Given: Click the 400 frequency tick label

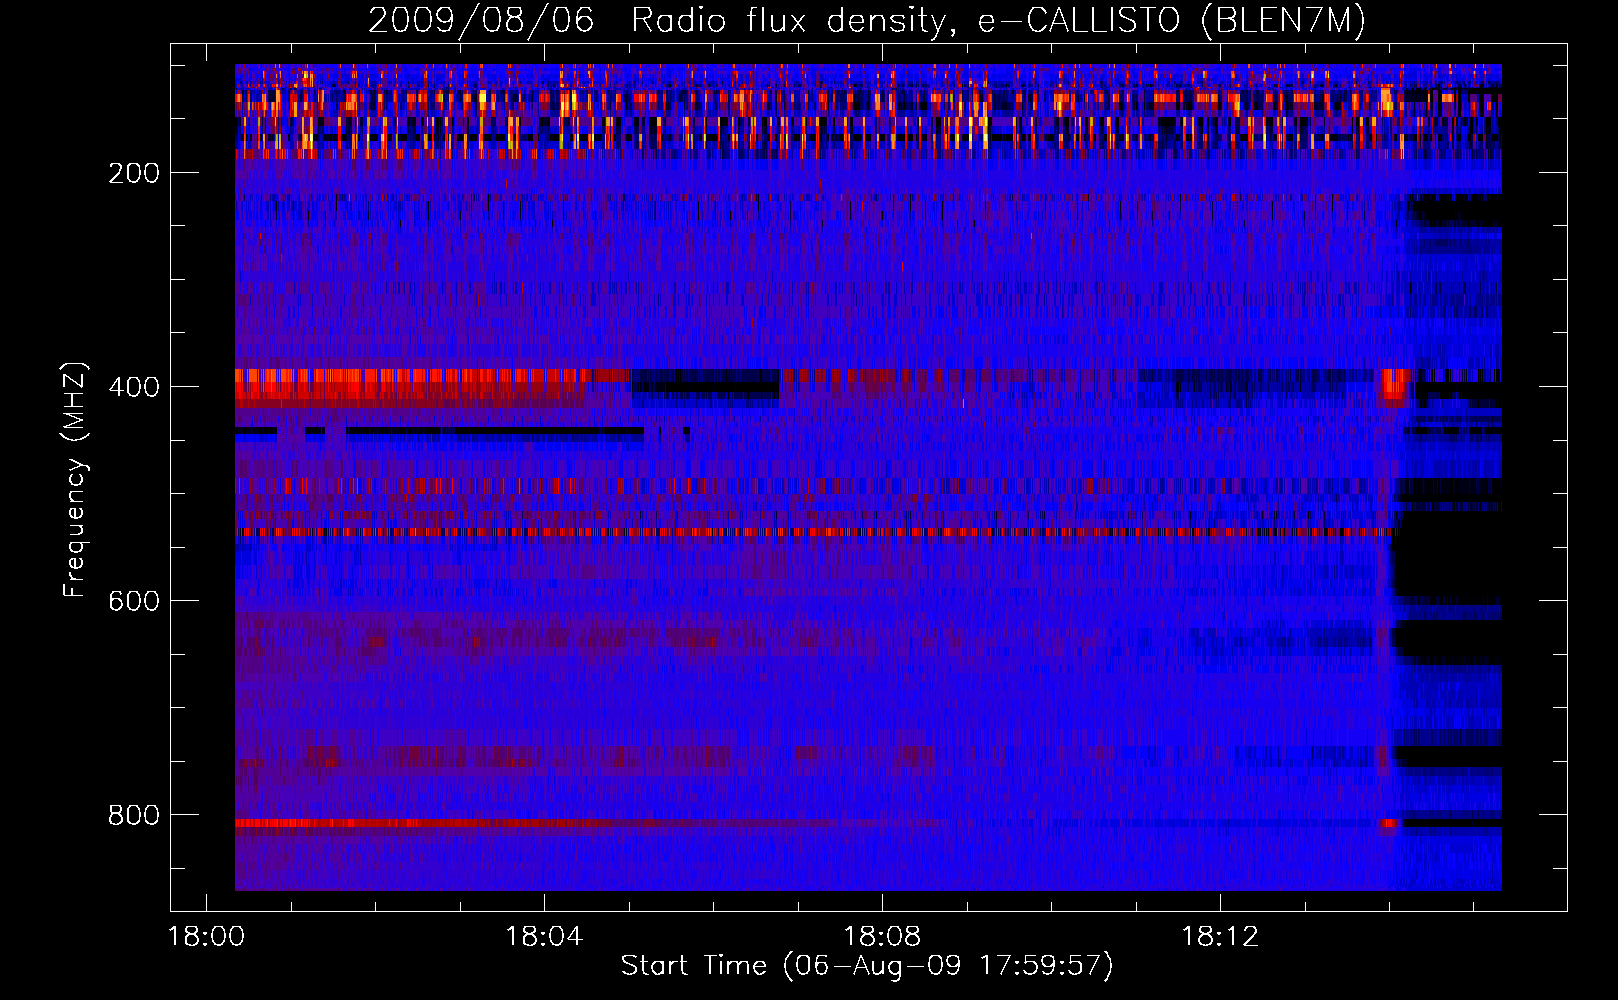Looking at the screenshot, I should pos(134,387).
